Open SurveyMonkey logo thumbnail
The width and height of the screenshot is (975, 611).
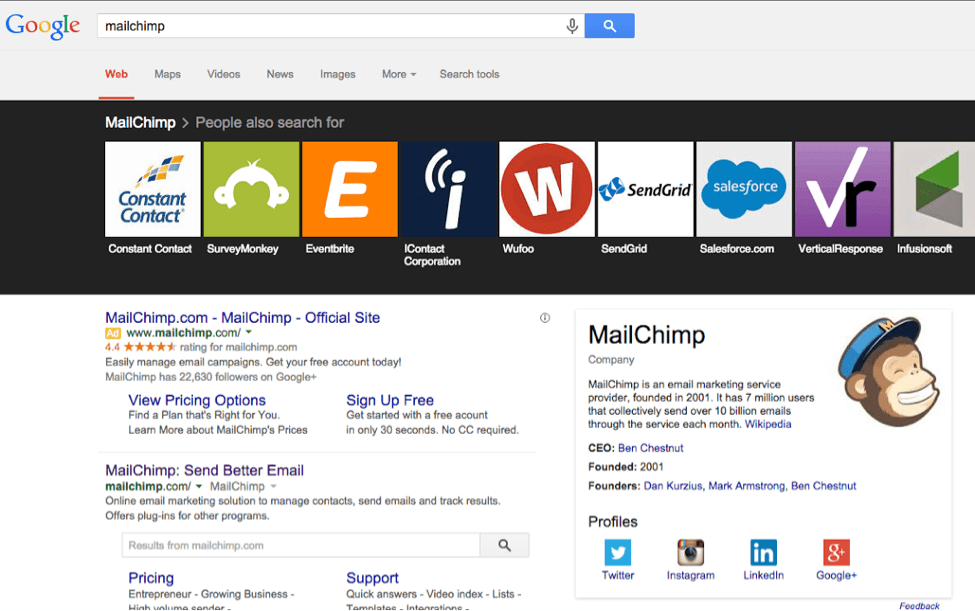251,189
